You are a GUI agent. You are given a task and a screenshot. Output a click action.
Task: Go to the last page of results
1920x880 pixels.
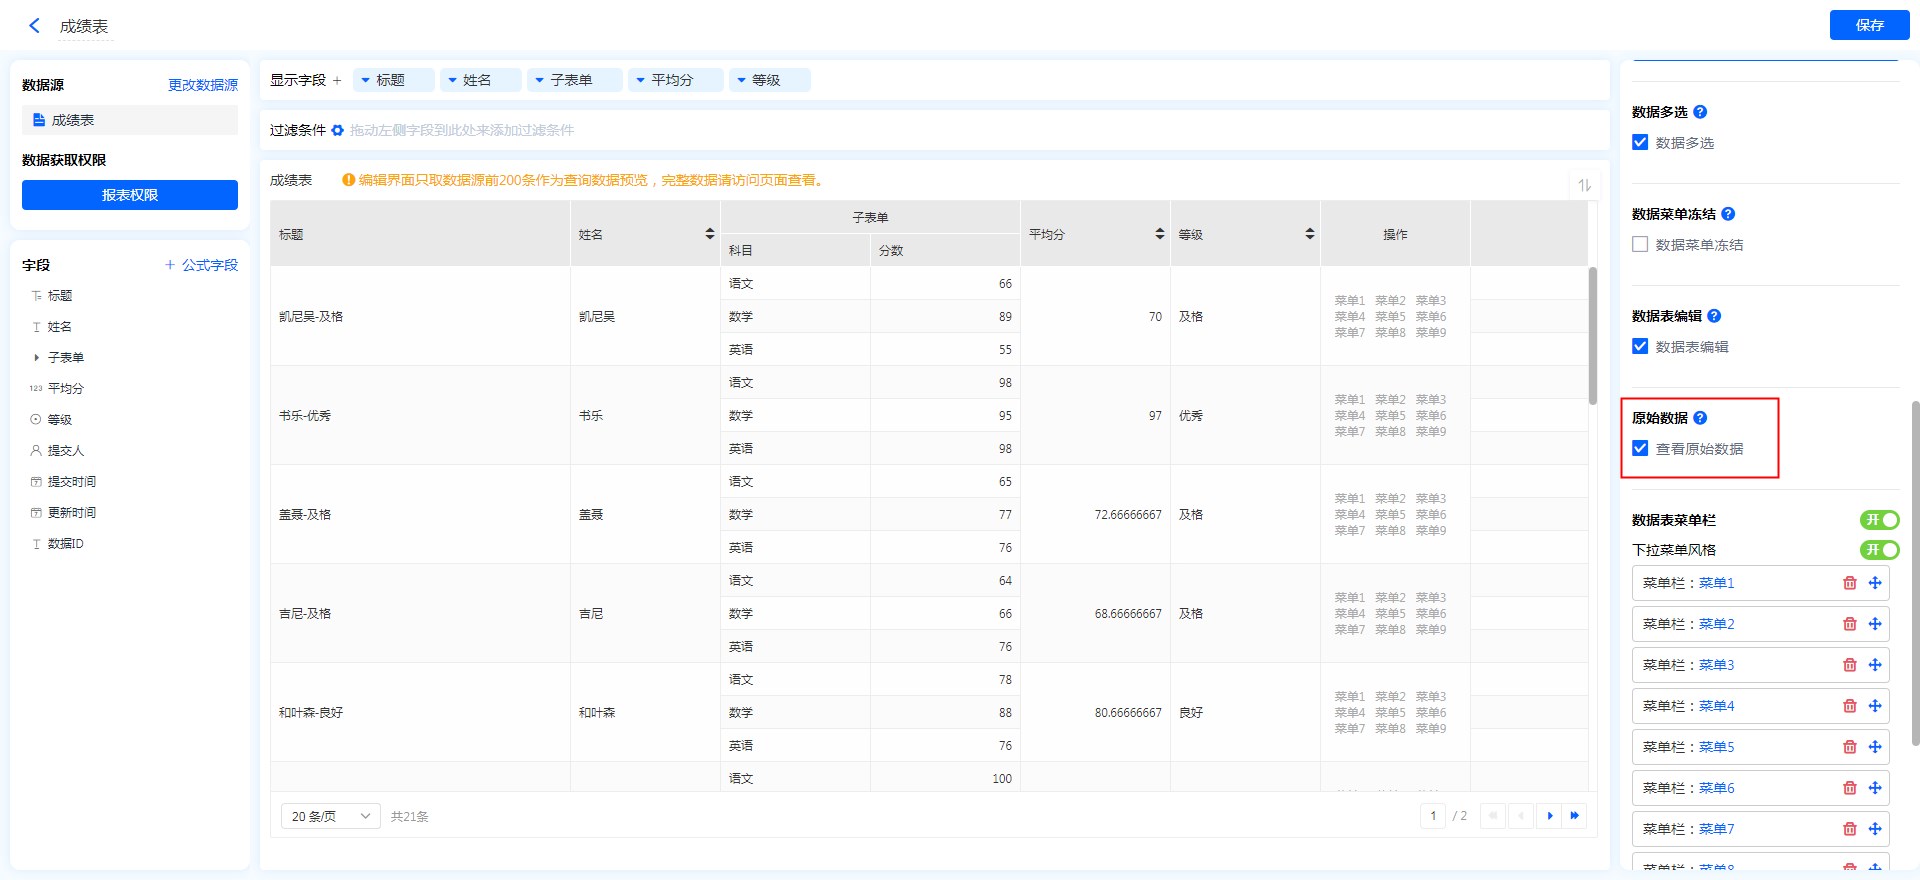click(x=1575, y=816)
